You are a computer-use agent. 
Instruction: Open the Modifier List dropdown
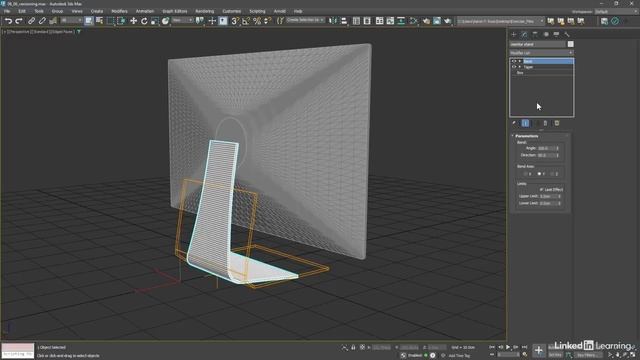(541, 53)
